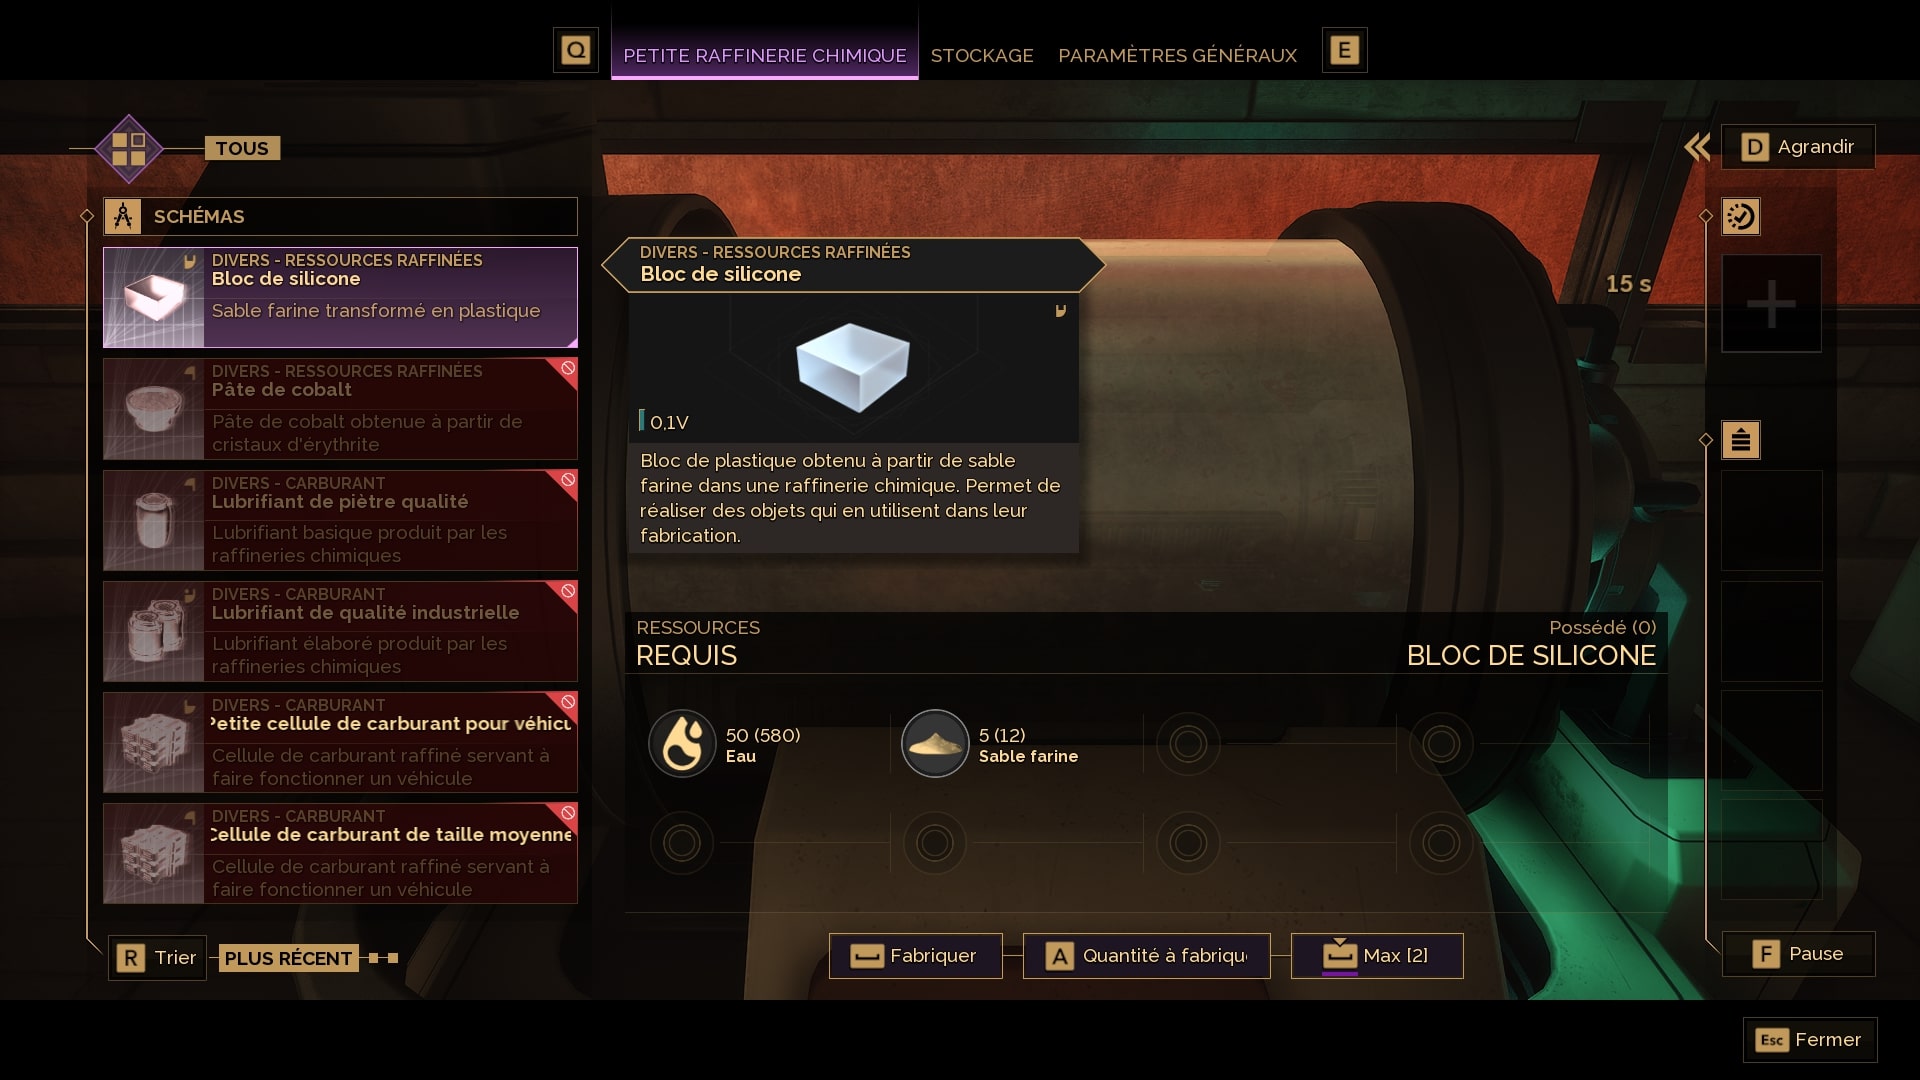Click the double chevron collapse arrows
Viewport: 1920px width, 1080px height.
[1697, 147]
